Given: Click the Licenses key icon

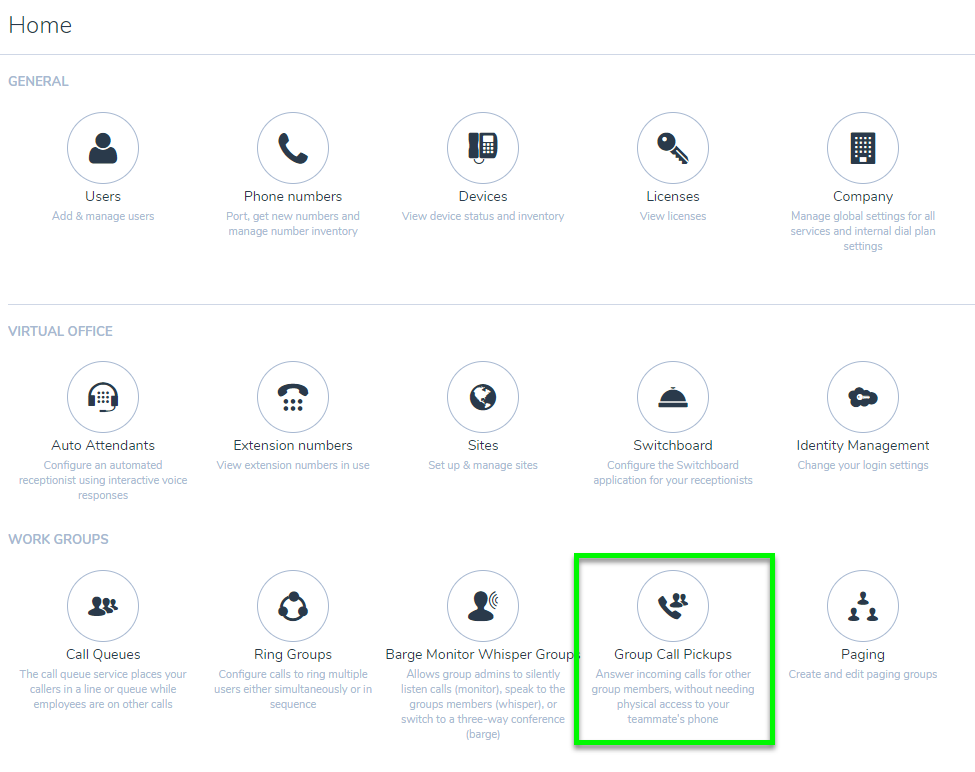Looking at the screenshot, I should click(x=673, y=148).
